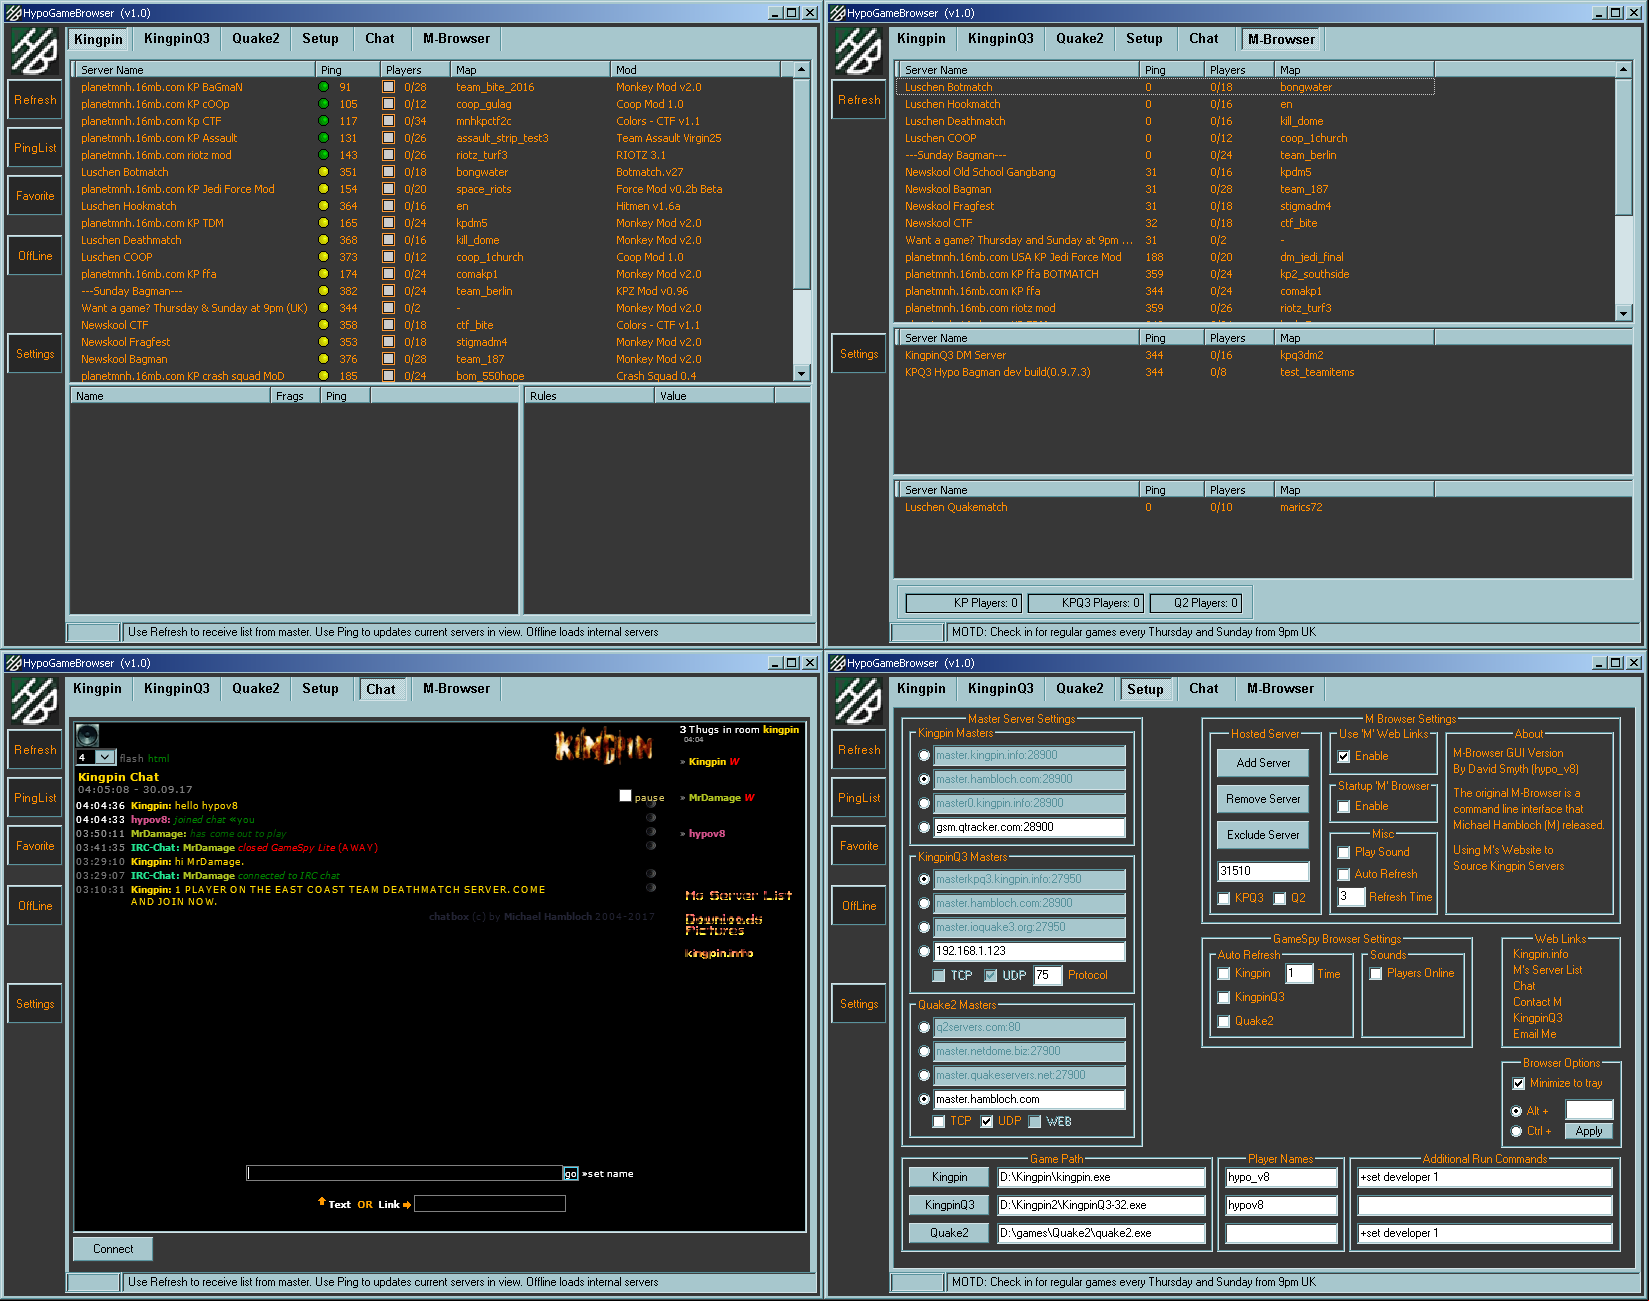Open Quake2 tab in the M-Browser window
This screenshot has width=1649, height=1301.
tap(1080, 39)
